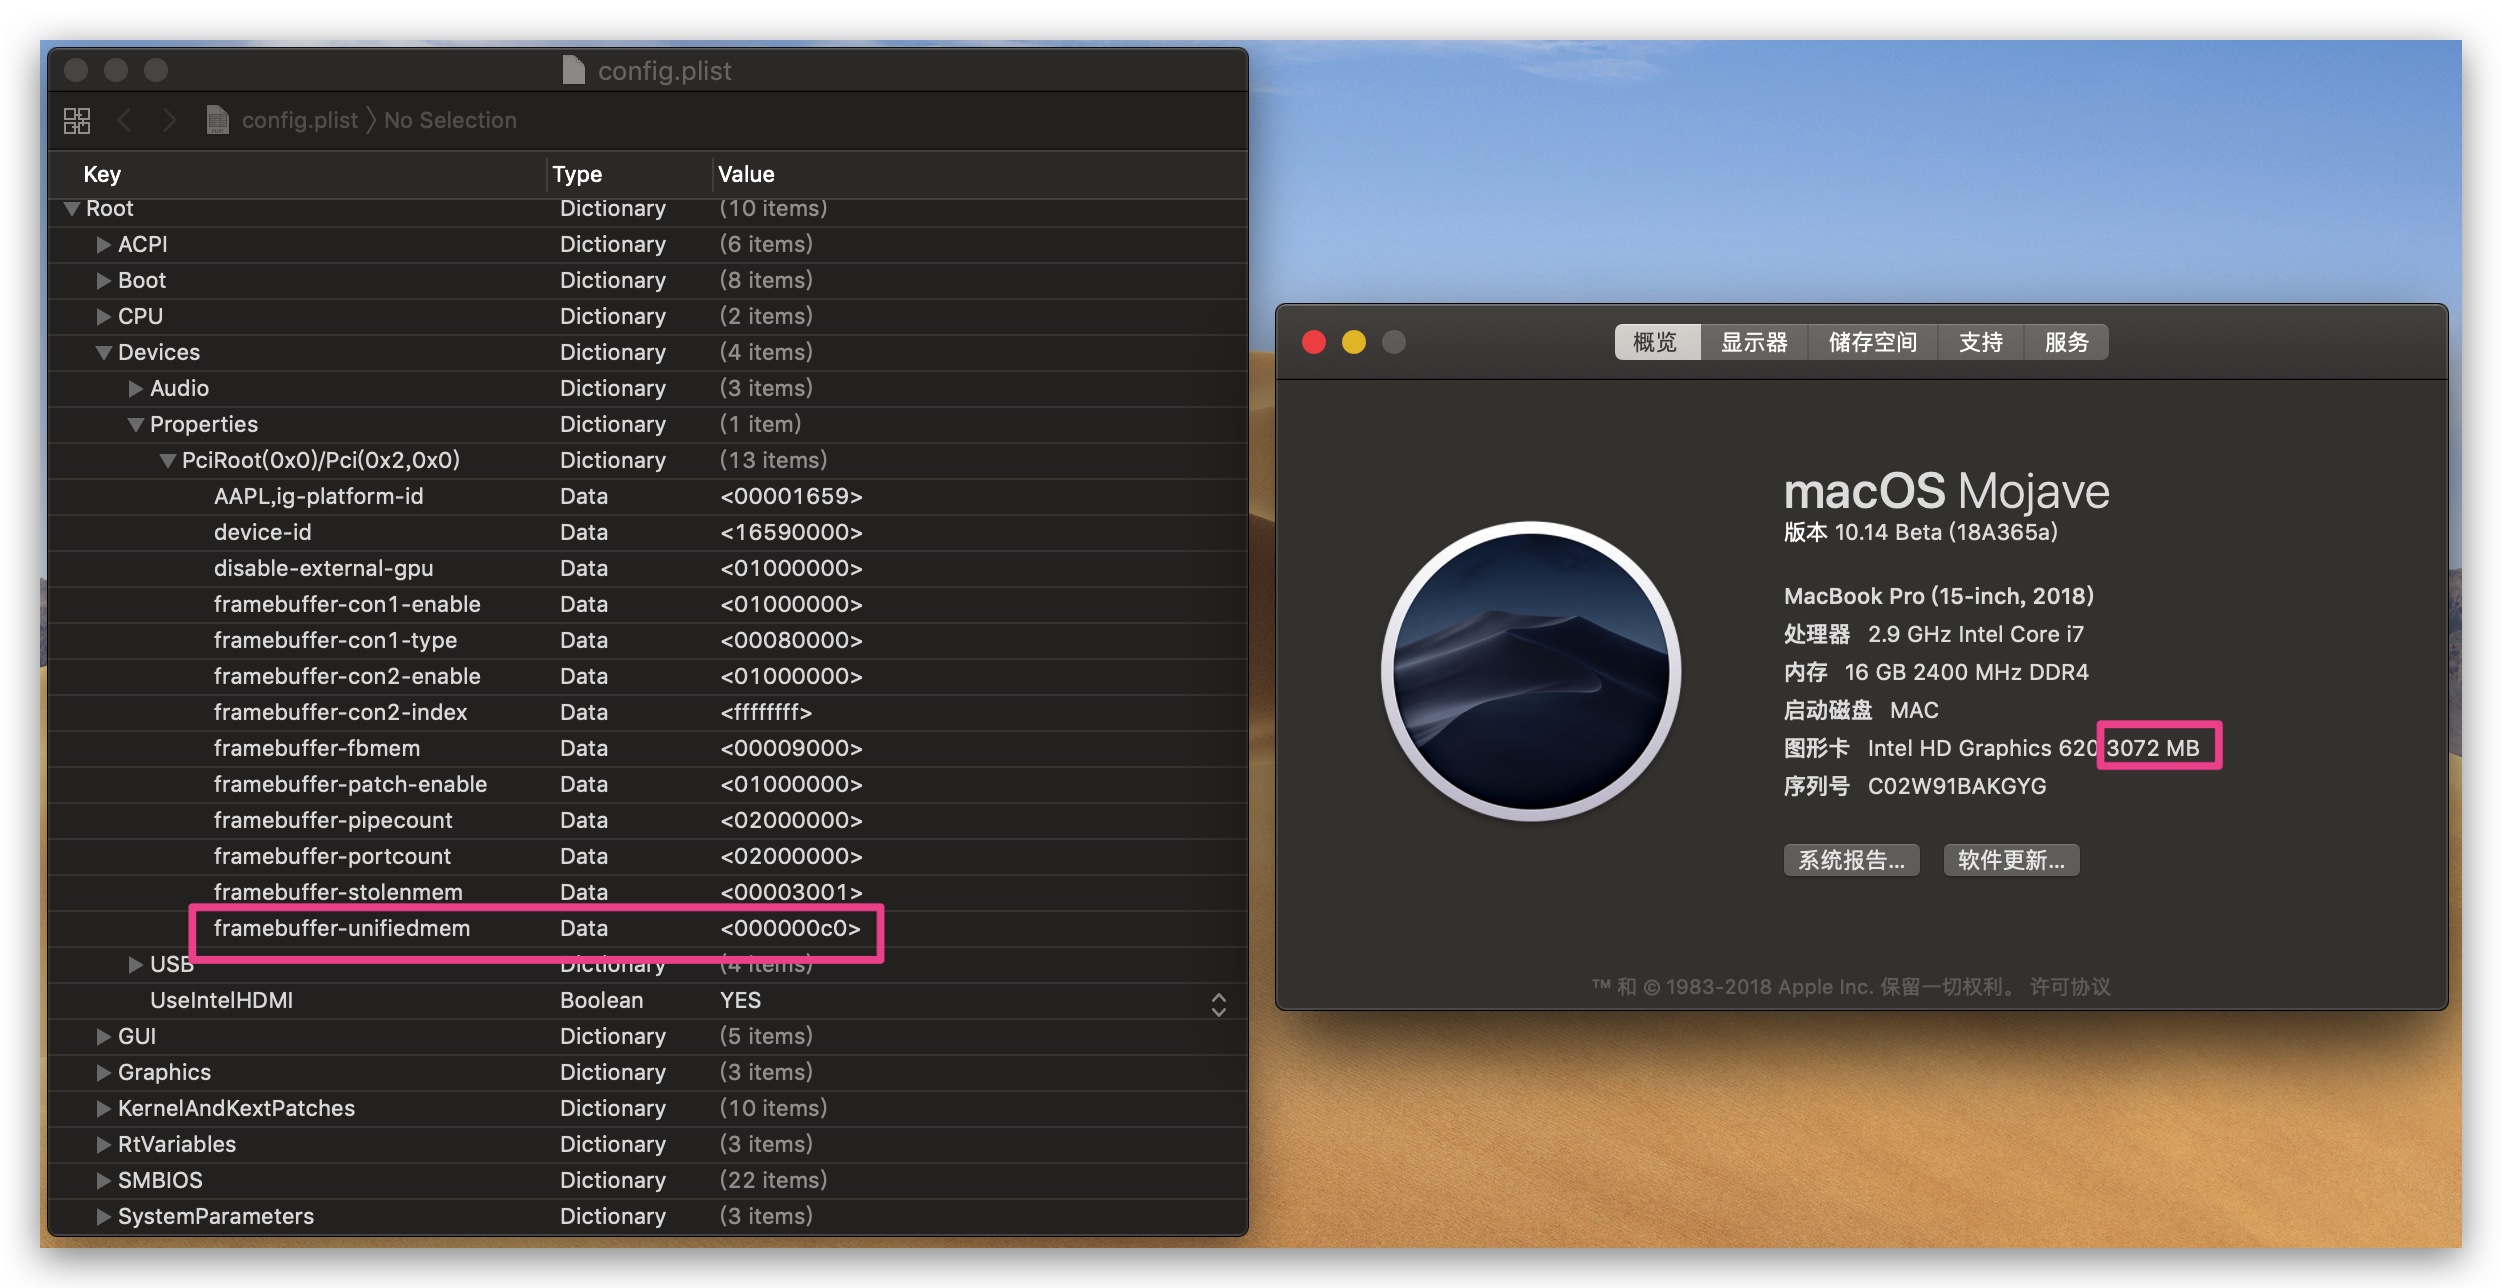Expand the RtVariables dictionary
The height and width of the screenshot is (1288, 2502).
pos(103,1145)
